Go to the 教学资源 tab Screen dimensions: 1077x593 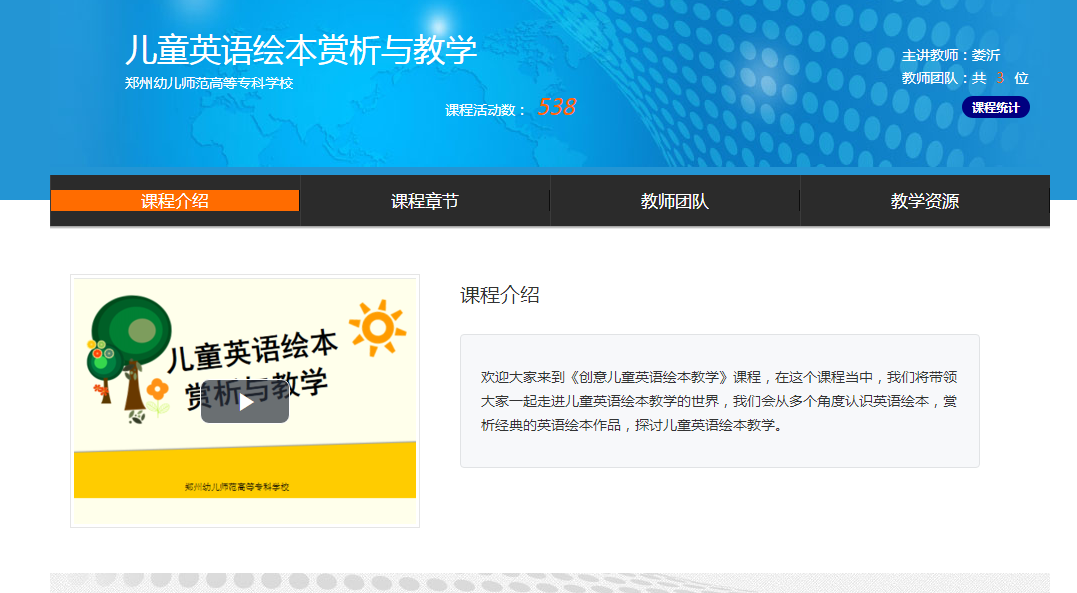[925, 201]
